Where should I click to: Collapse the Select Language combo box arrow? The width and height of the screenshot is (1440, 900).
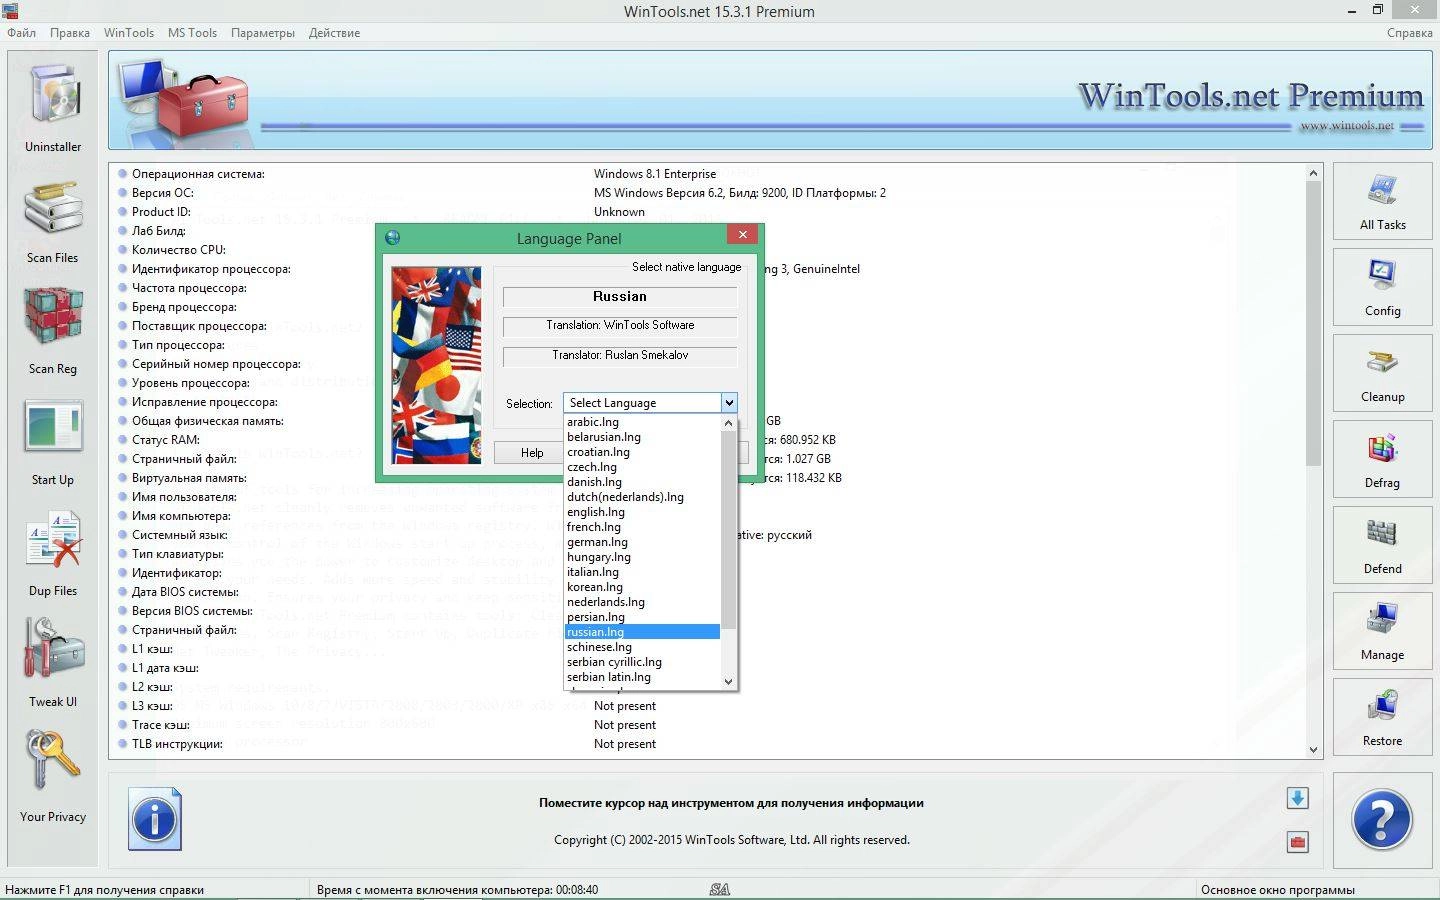tap(729, 403)
